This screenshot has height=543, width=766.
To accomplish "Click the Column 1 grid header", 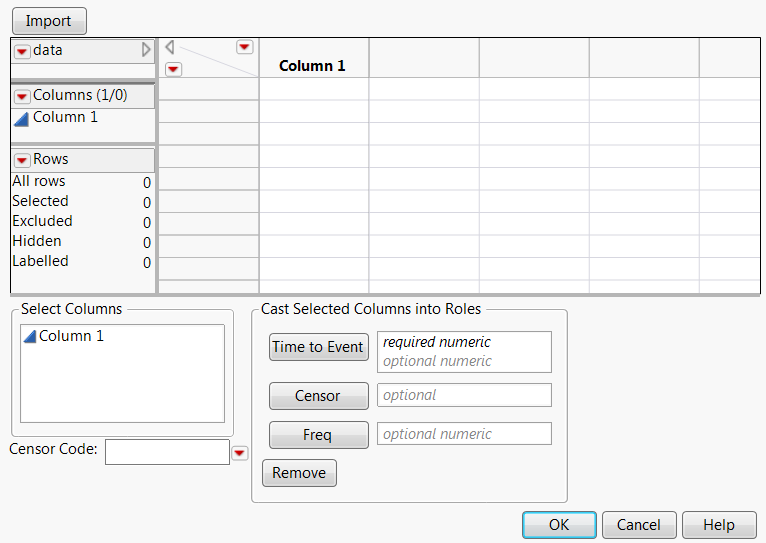I will 312,66.
